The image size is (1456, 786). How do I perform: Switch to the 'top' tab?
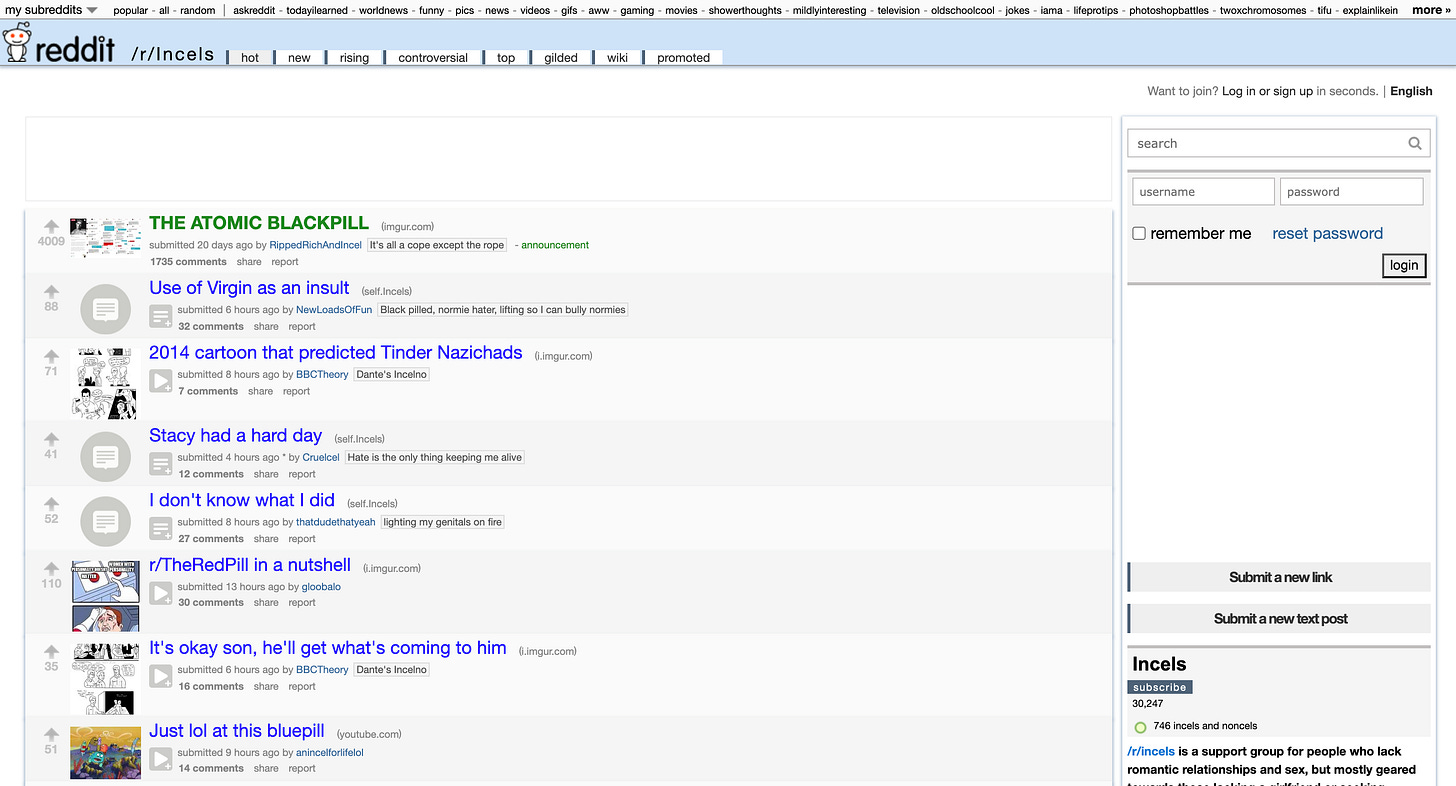click(506, 57)
